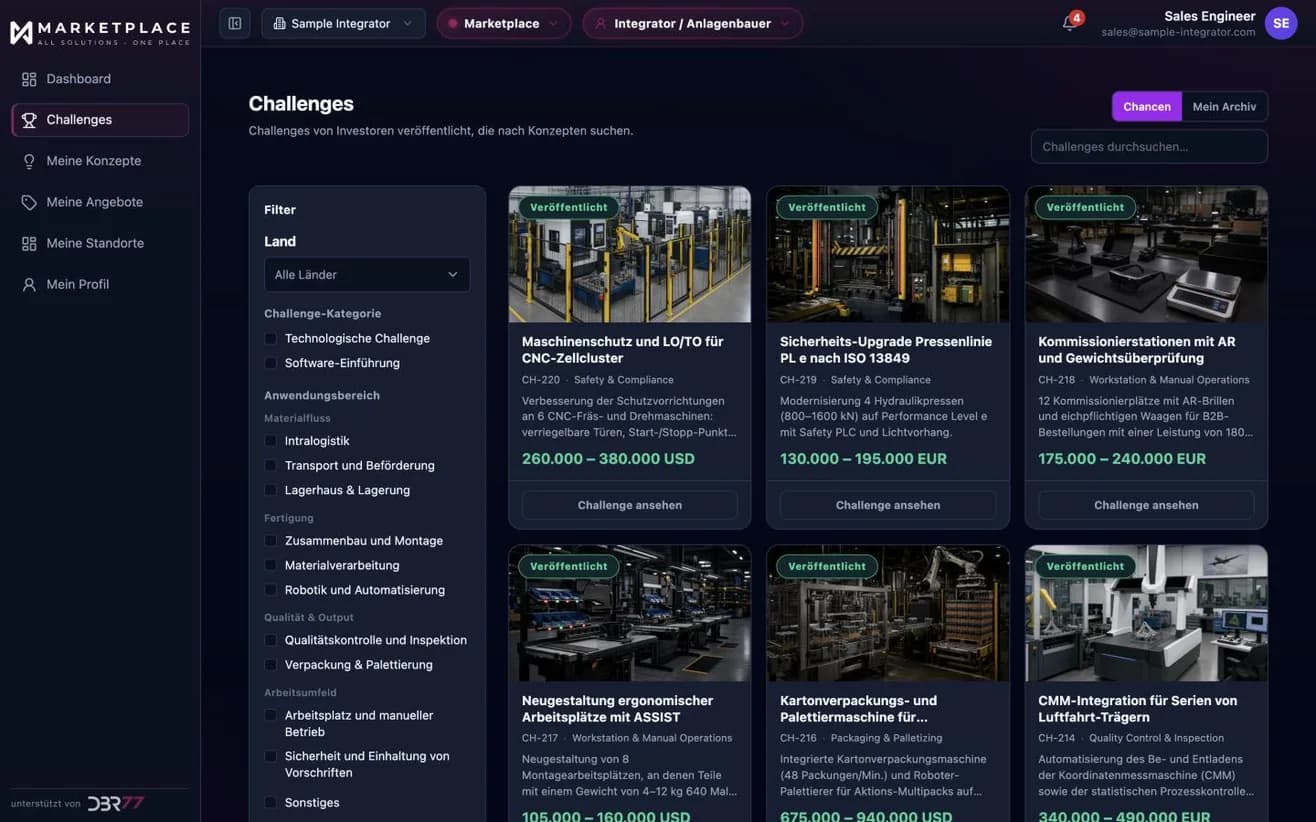Open Kartonverpackungs- und Palettiermaschine title
This screenshot has height=822, width=1316.
click(x=859, y=709)
